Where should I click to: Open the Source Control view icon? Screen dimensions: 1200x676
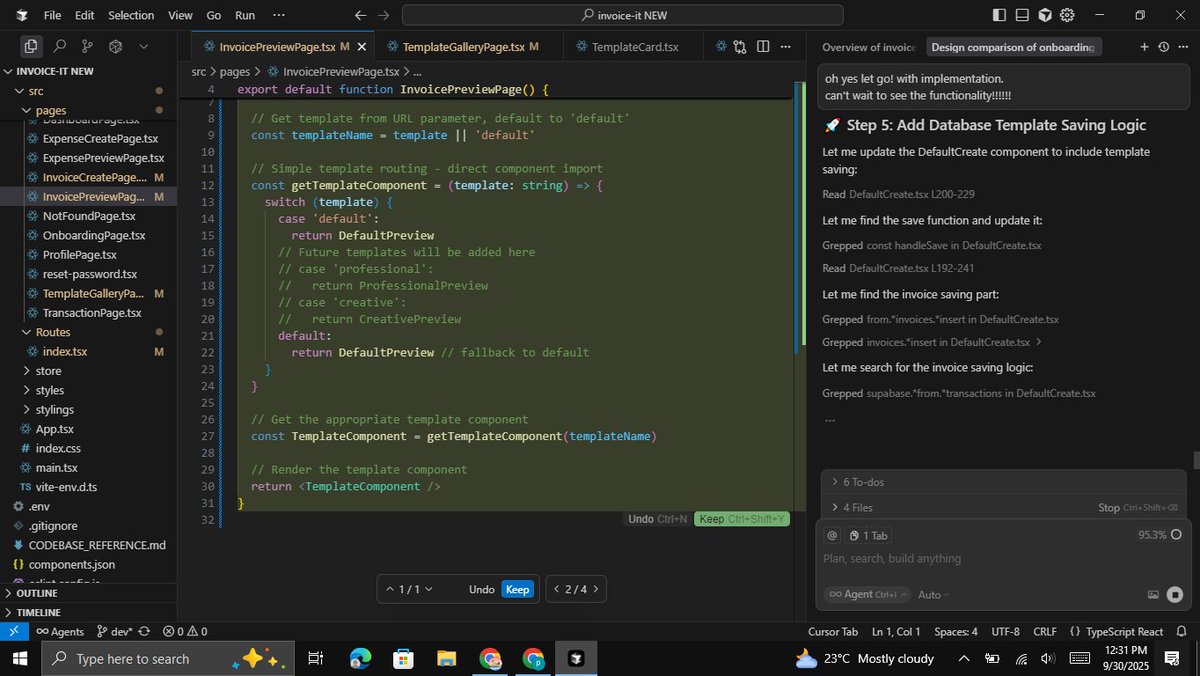87,46
